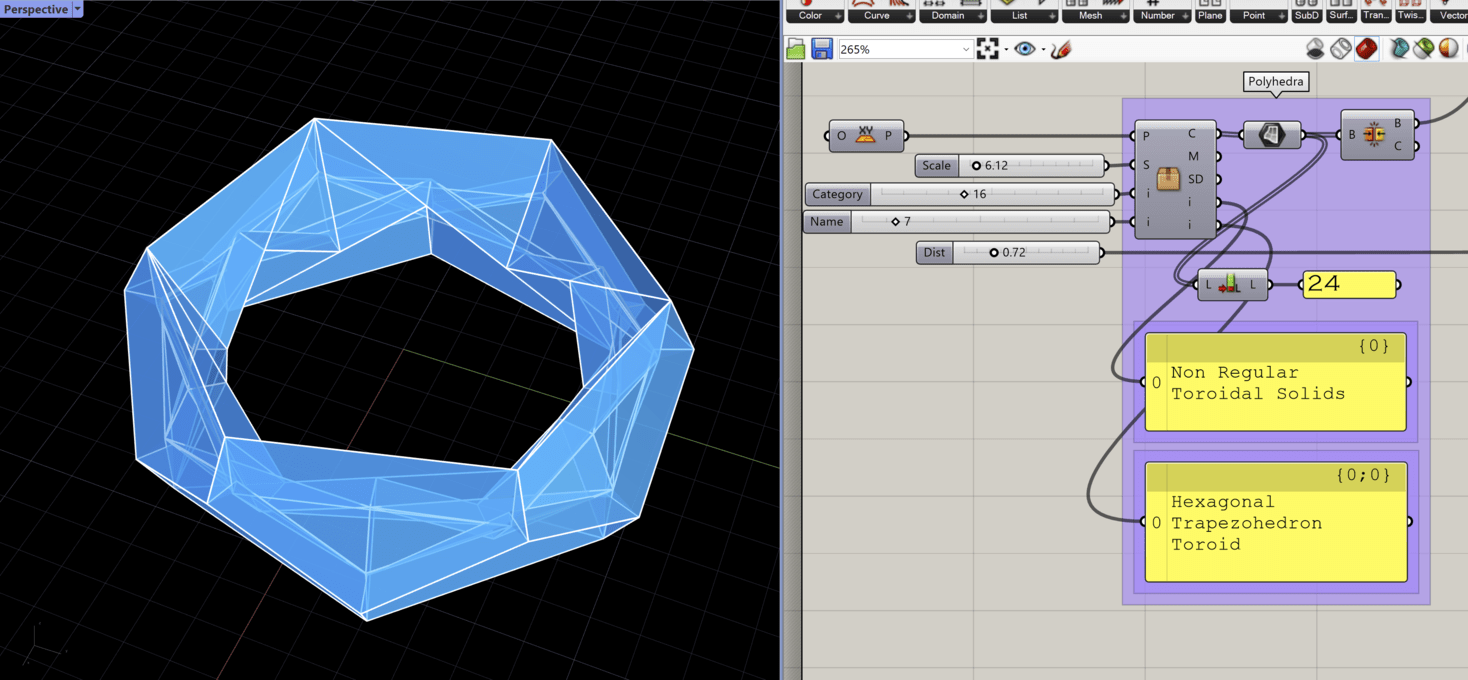The image size is (1468, 680).
Task: Click the Category slider name label
Action: tap(838, 194)
